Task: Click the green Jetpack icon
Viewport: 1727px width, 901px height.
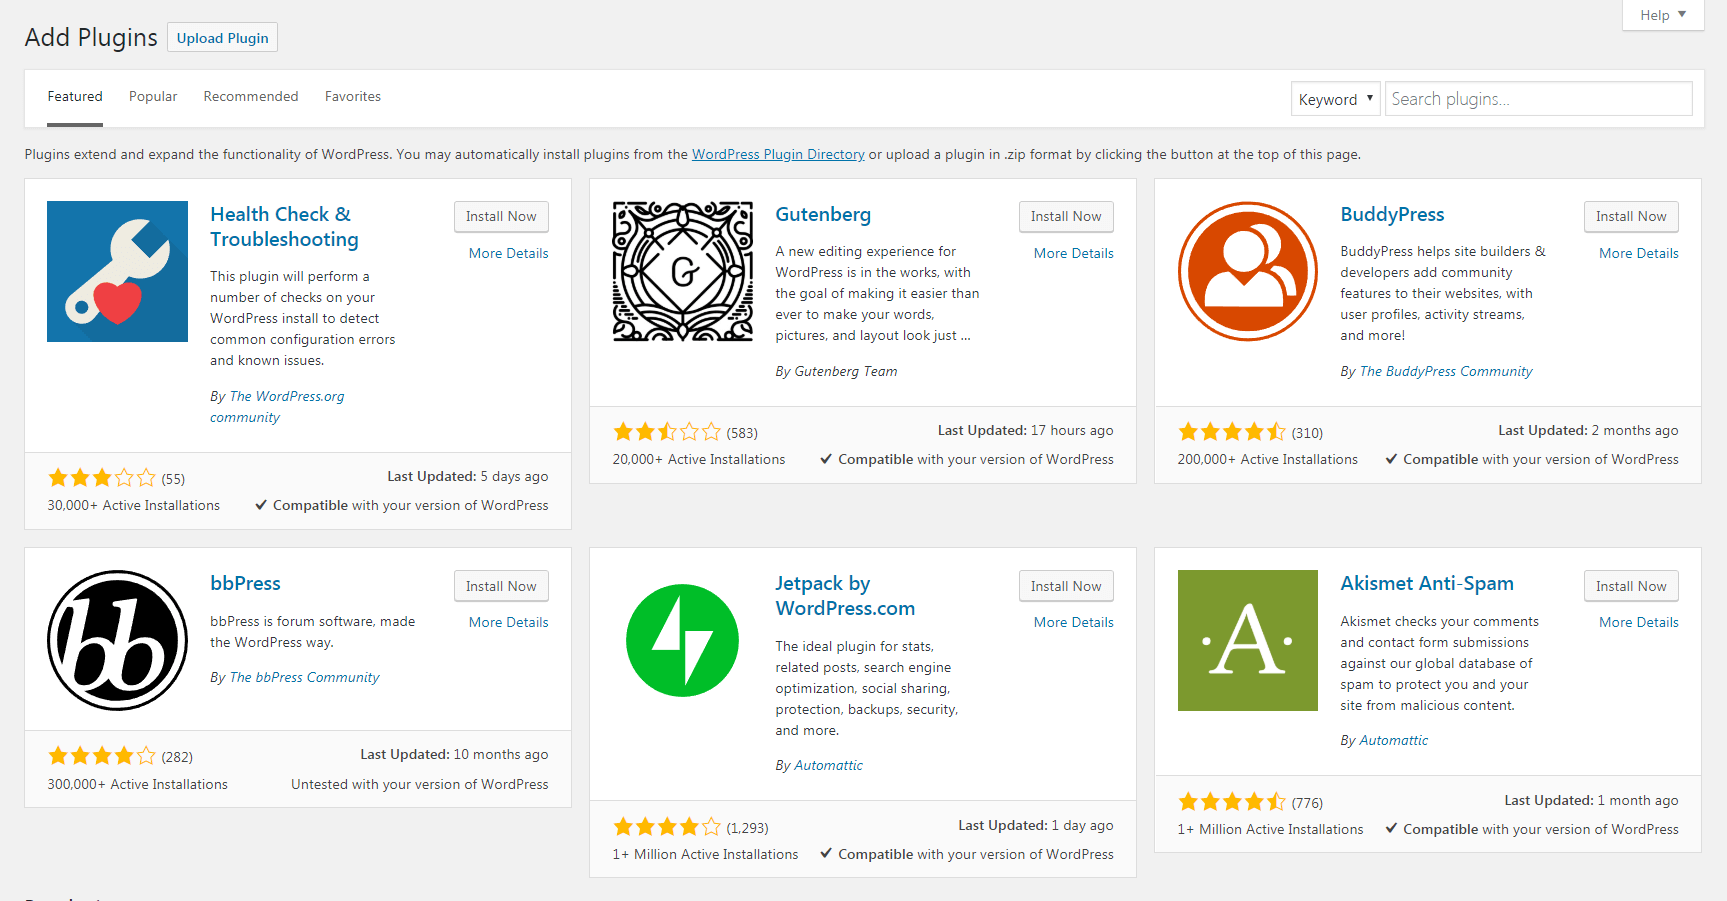Action: [x=682, y=640]
